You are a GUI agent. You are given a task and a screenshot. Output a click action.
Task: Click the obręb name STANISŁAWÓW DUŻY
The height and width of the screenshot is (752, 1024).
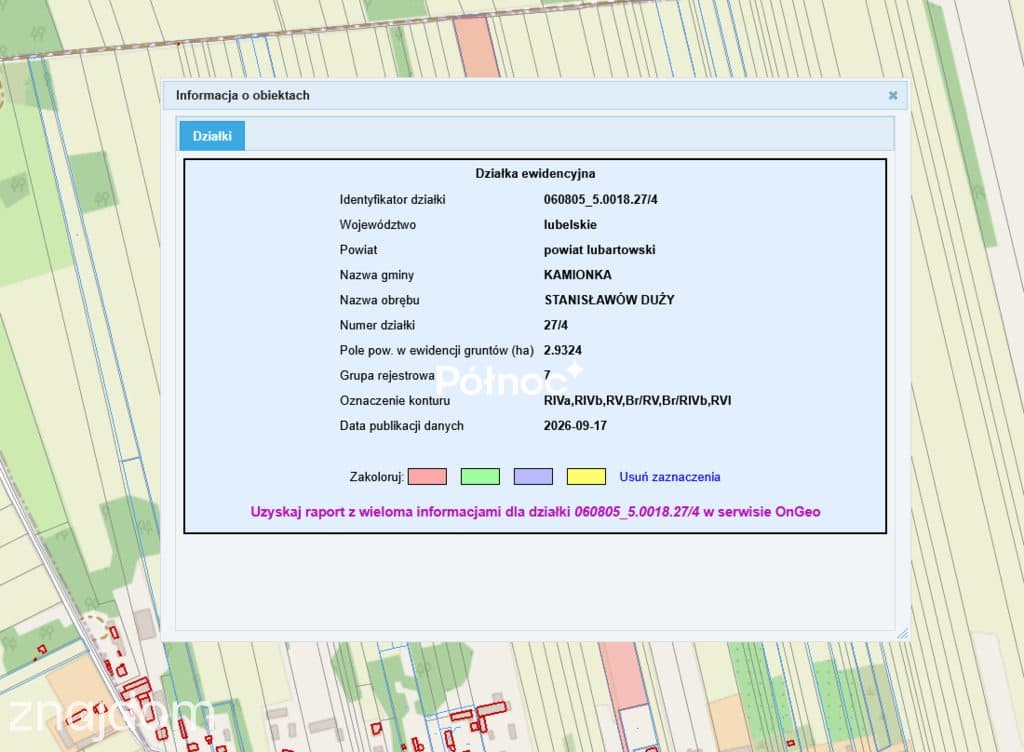tap(609, 300)
